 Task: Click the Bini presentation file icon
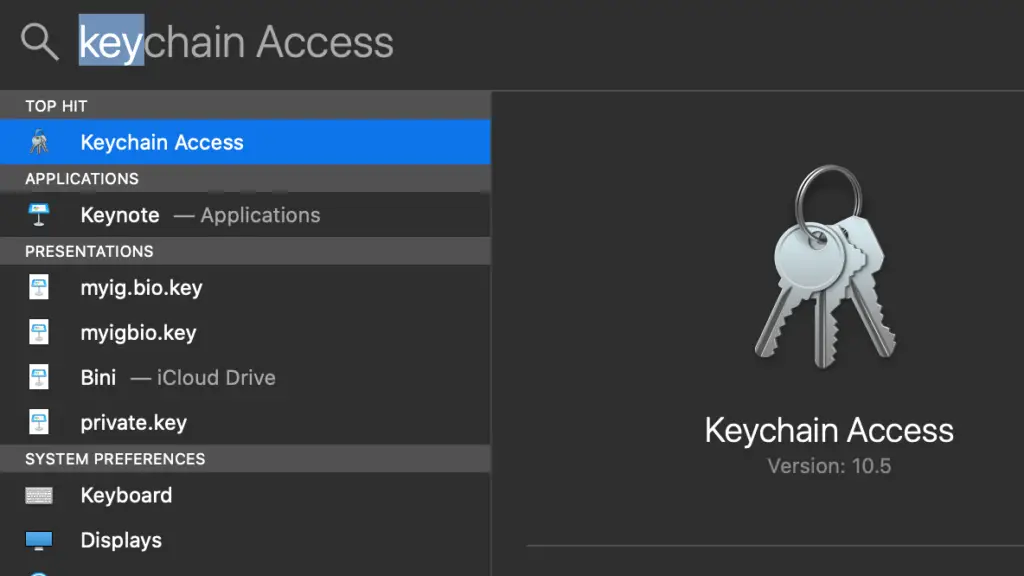[39, 377]
